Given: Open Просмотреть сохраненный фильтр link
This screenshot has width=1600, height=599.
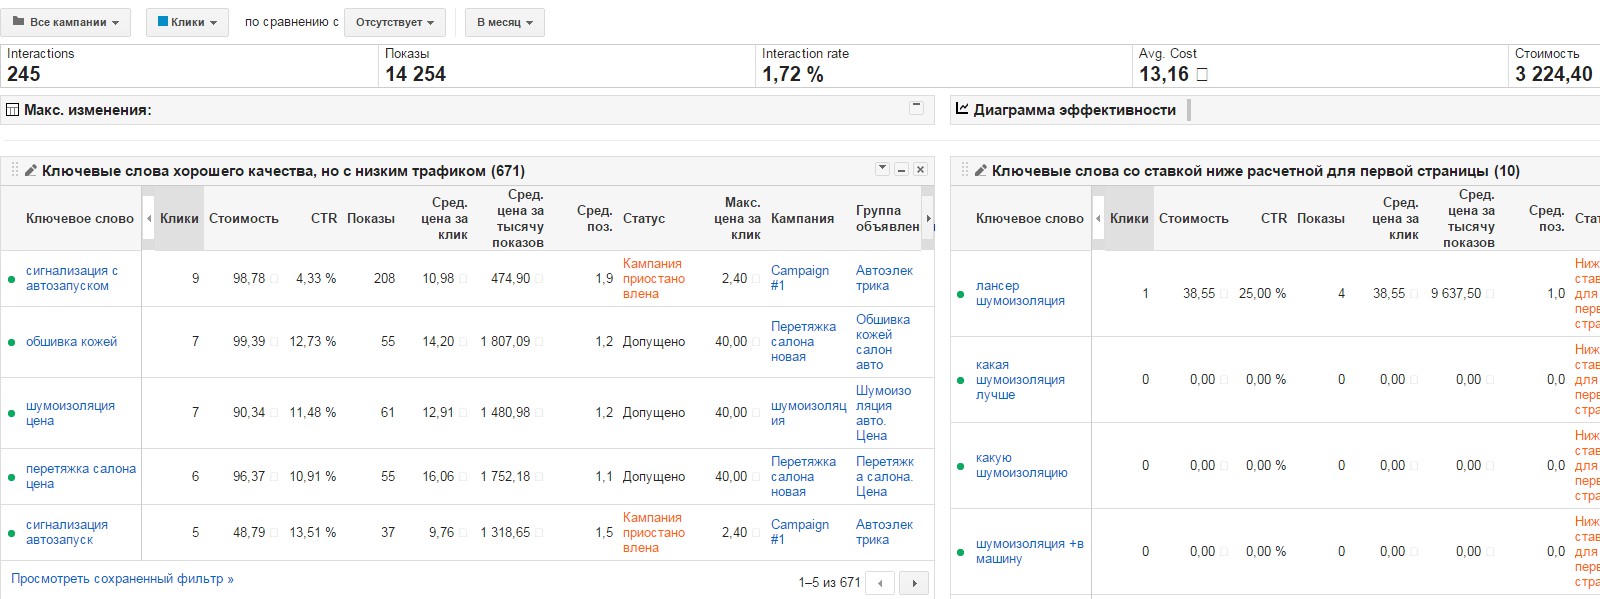Looking at the screenshot, I should pos(122,579).
